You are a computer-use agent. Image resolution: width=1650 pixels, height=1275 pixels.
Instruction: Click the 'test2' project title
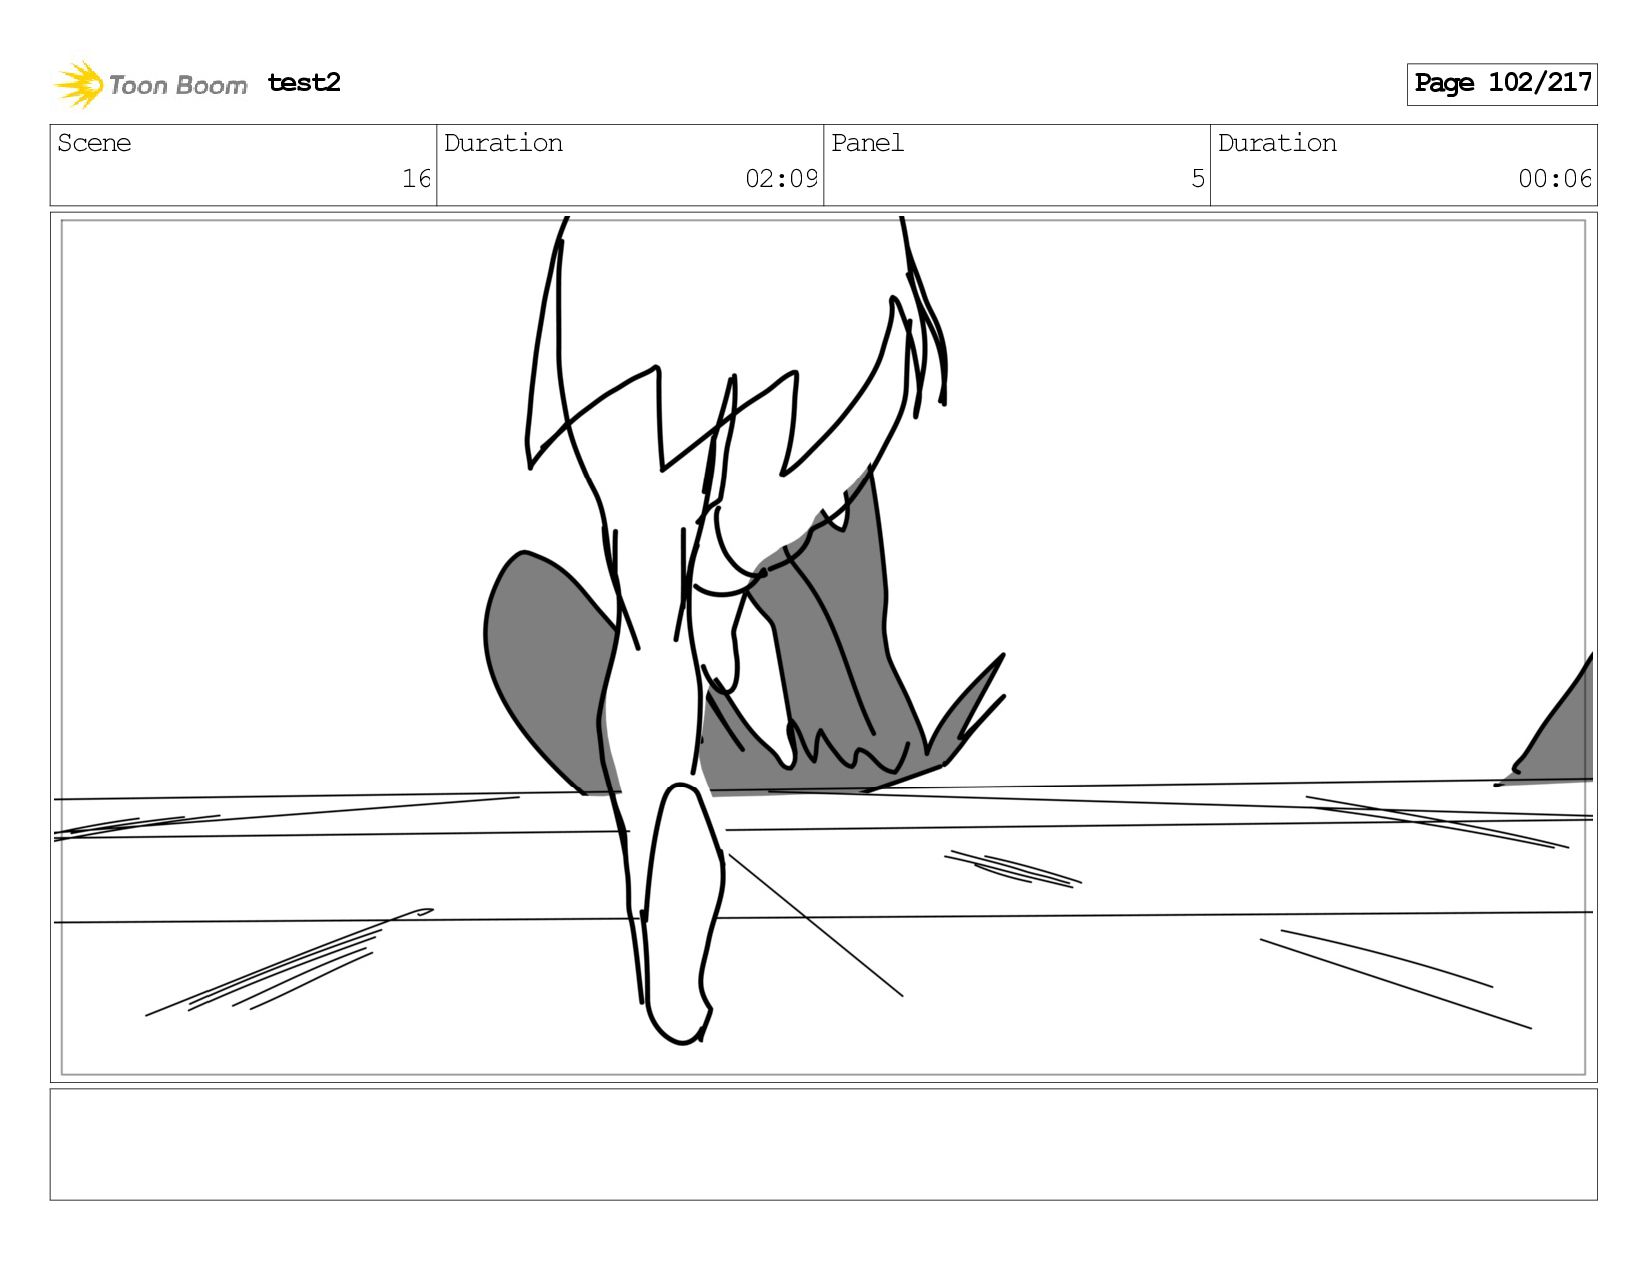[x=304, y=83]
